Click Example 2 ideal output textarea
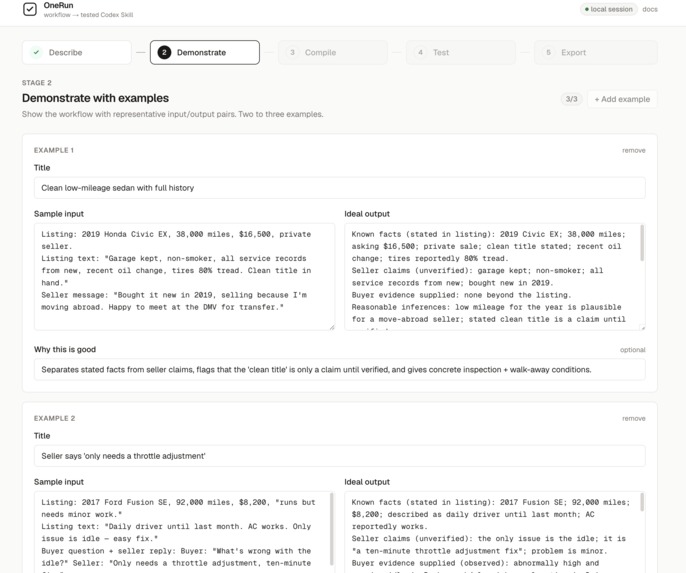Image resolution: width=686 pixels, height=573 pixels. [494, 532]
